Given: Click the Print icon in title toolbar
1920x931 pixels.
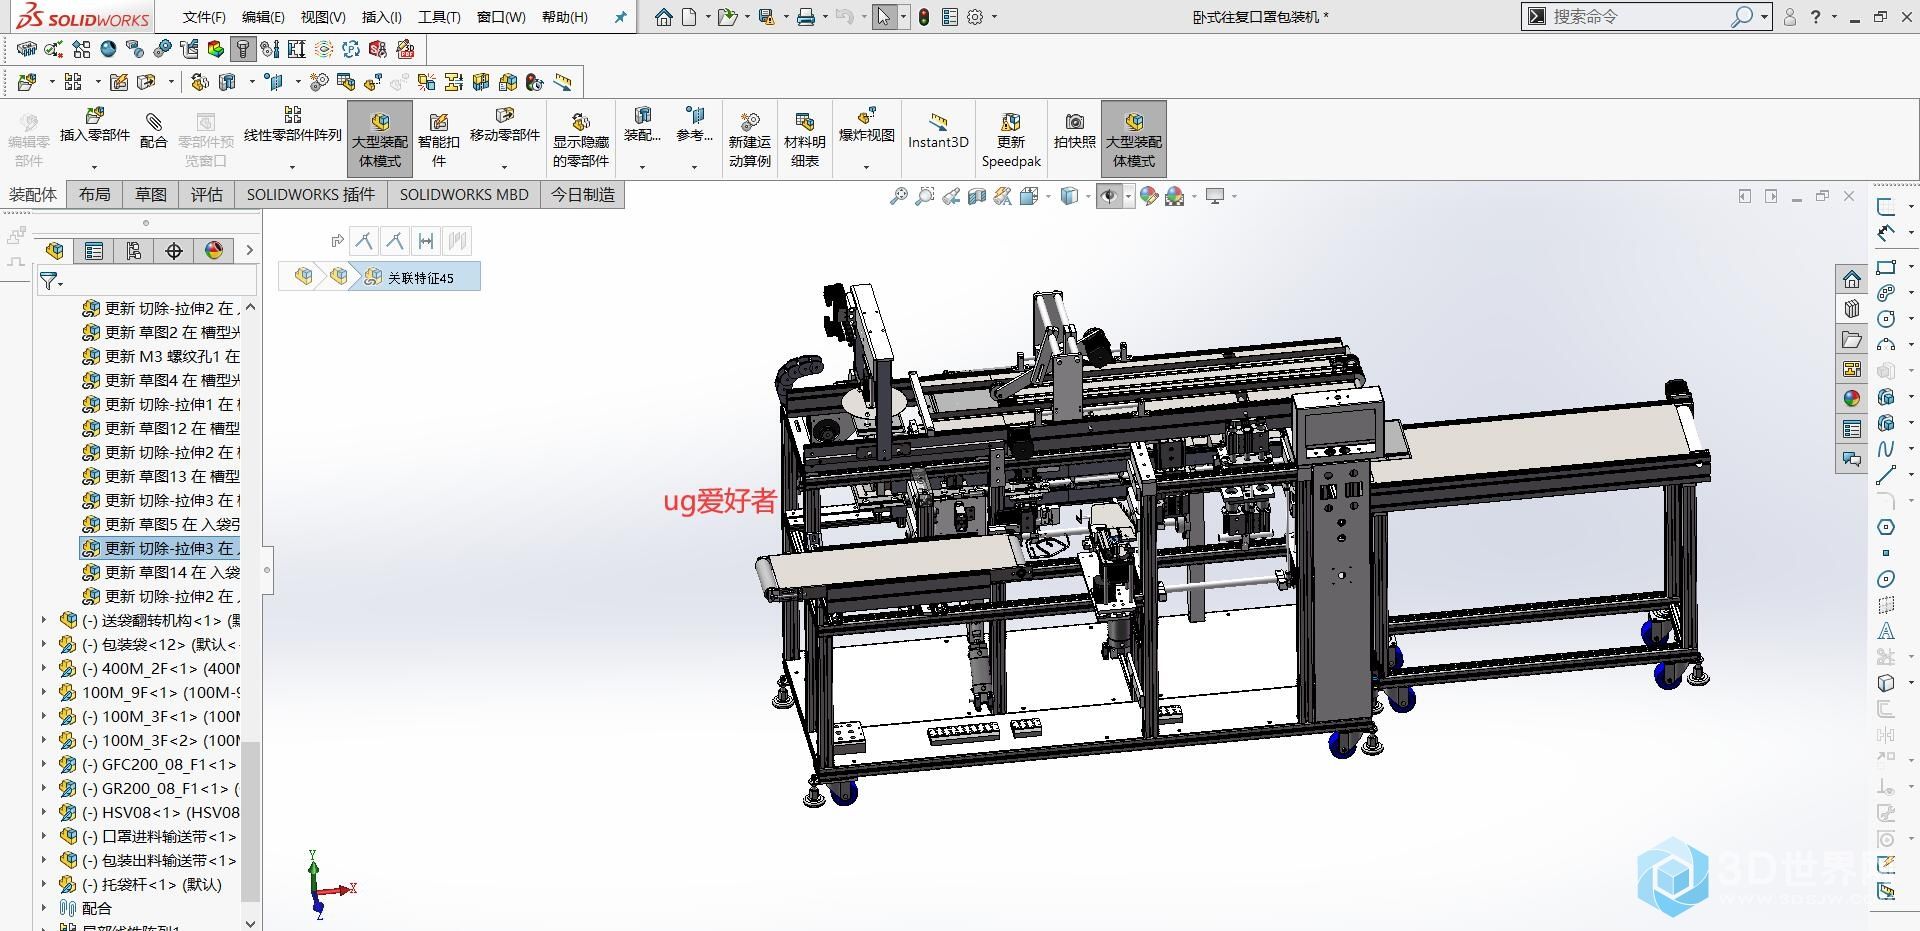Looking at the screenshot, I should (x=806, y=17).
